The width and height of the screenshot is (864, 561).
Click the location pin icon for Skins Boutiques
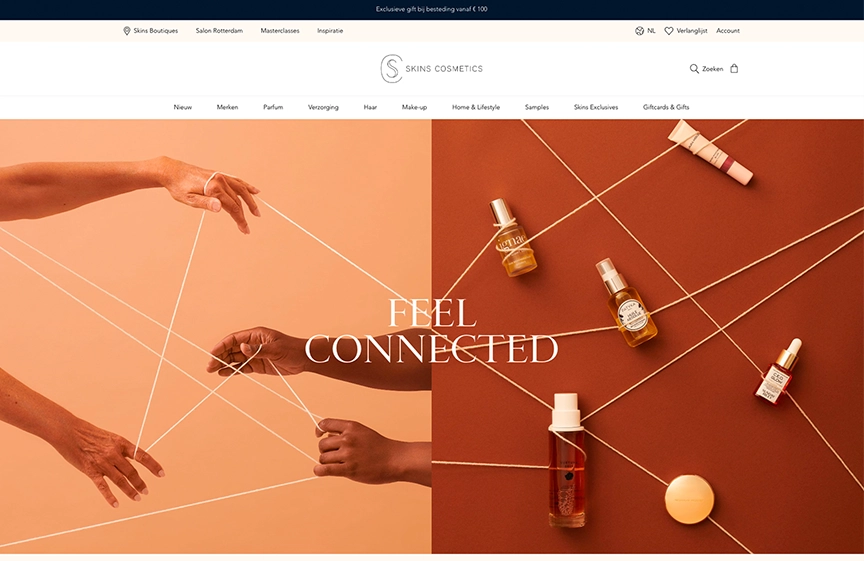point(127,31)
